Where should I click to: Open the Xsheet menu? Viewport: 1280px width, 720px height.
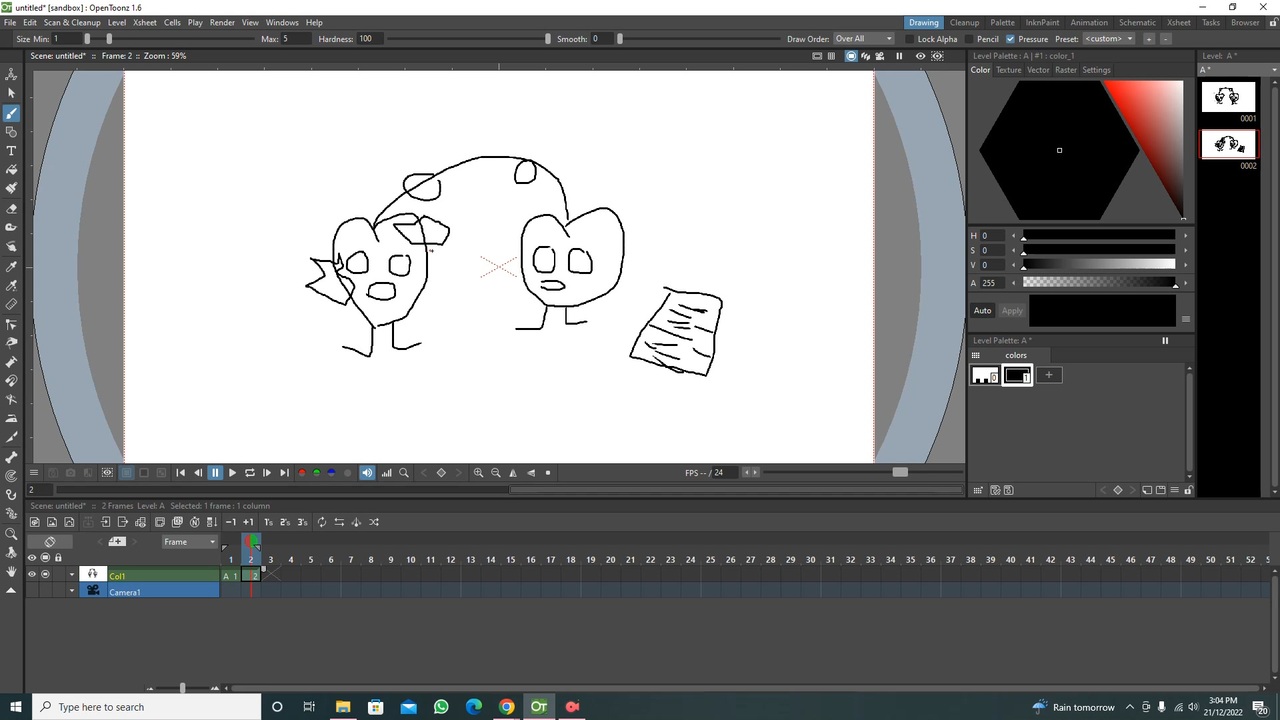pos(145,22)
